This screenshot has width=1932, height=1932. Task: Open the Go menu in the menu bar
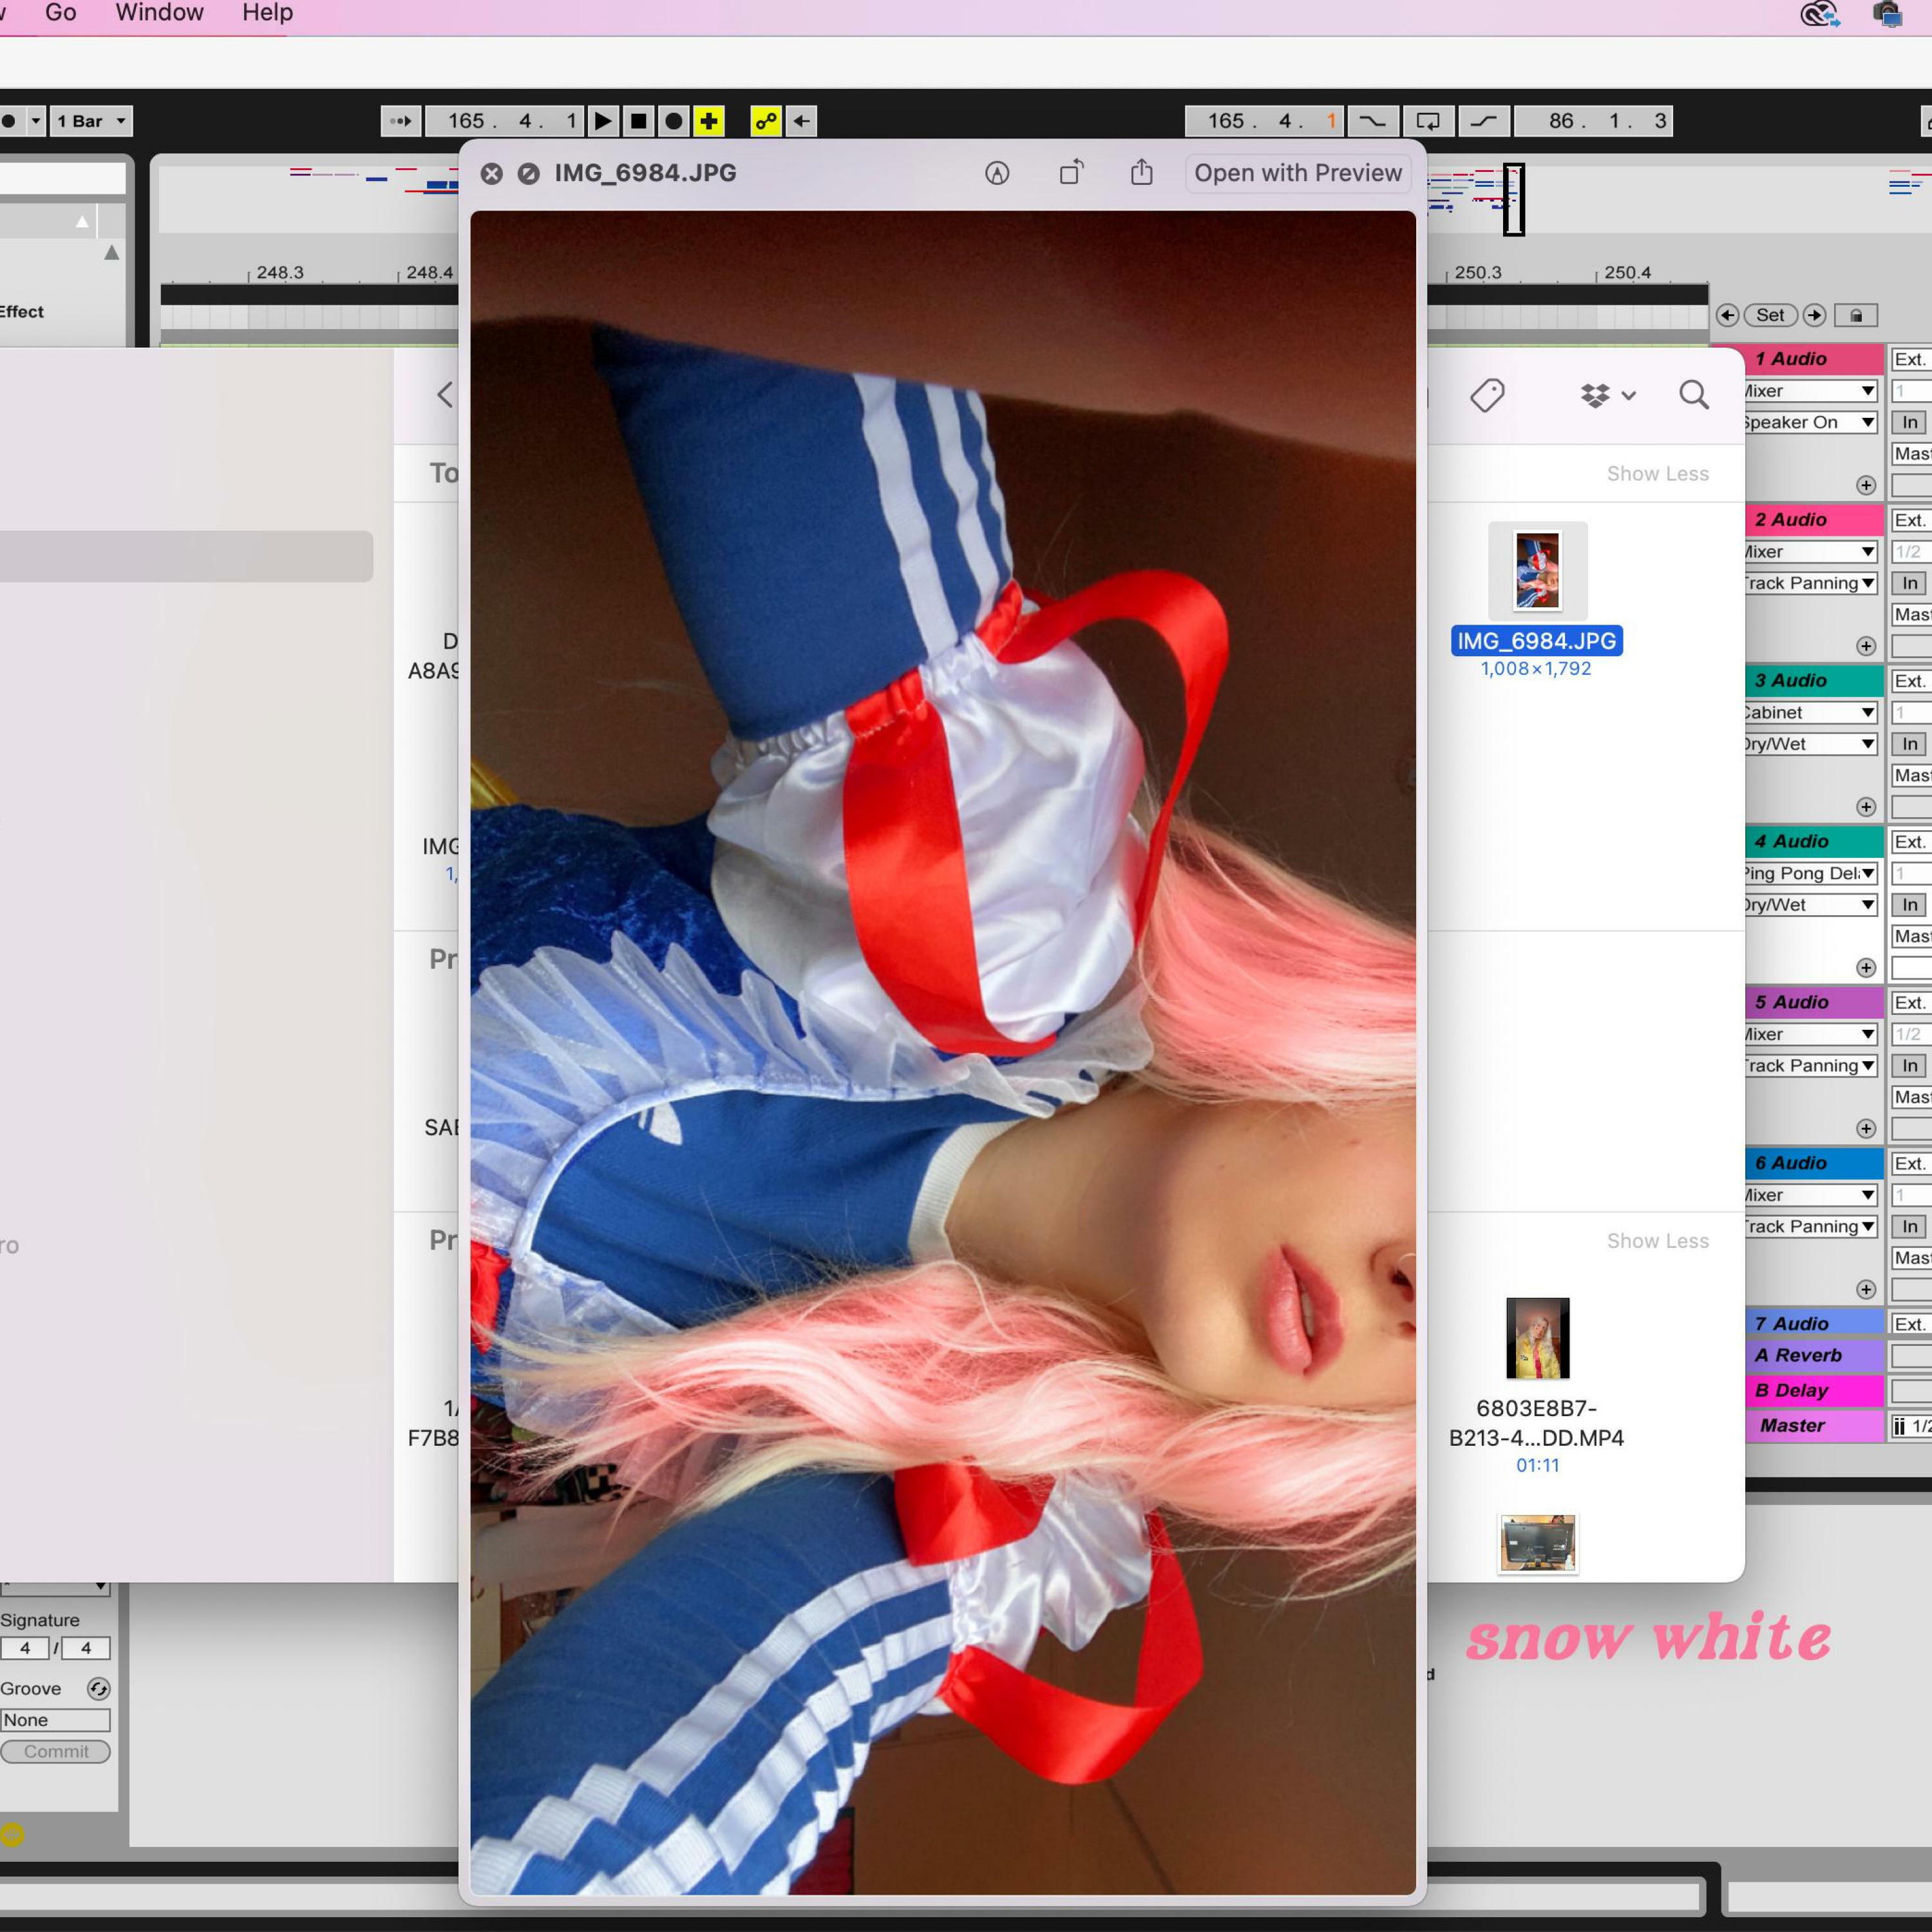61,13
